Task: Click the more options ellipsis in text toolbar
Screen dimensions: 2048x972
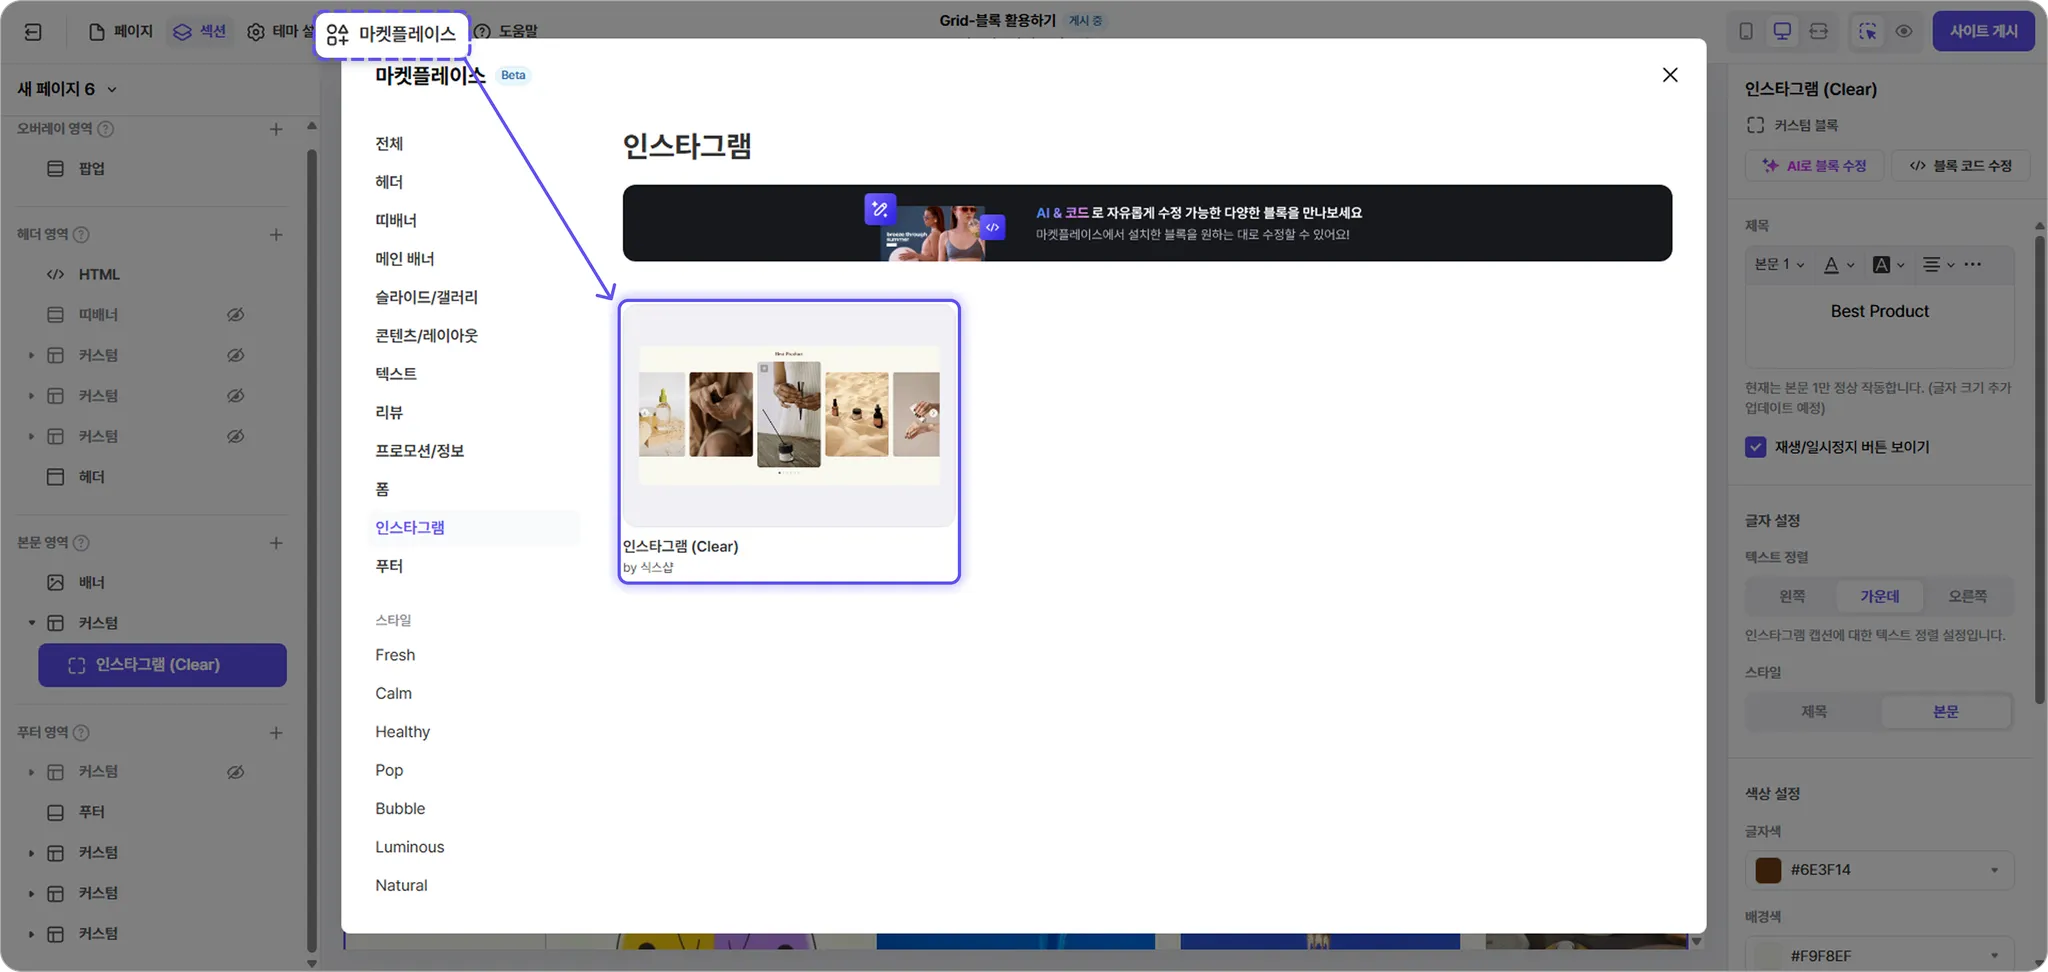Action: tap(1973, 265)
